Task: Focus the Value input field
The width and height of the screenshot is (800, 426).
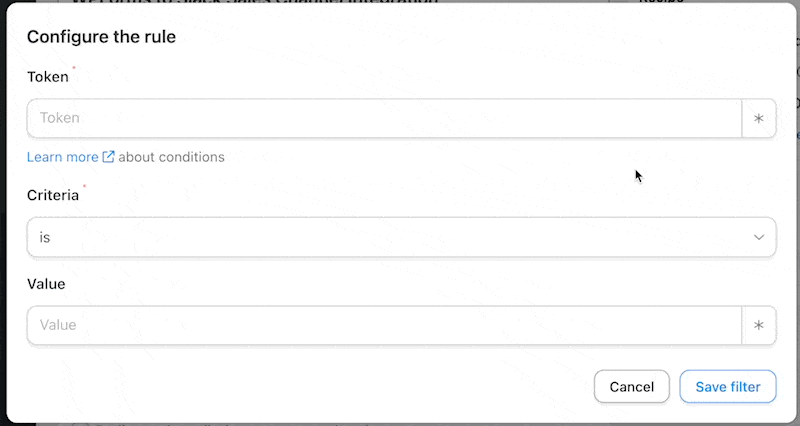Action: (x=384, y=325)
